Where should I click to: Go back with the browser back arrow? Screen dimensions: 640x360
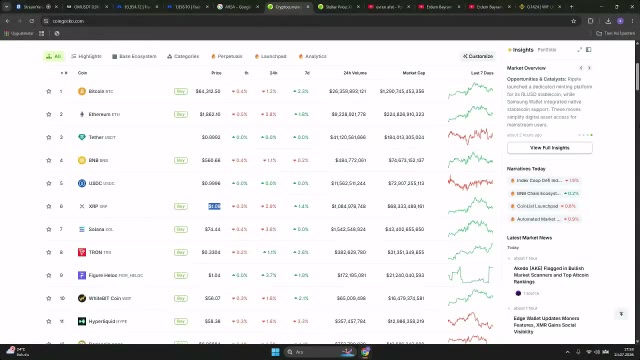(8, 21)
